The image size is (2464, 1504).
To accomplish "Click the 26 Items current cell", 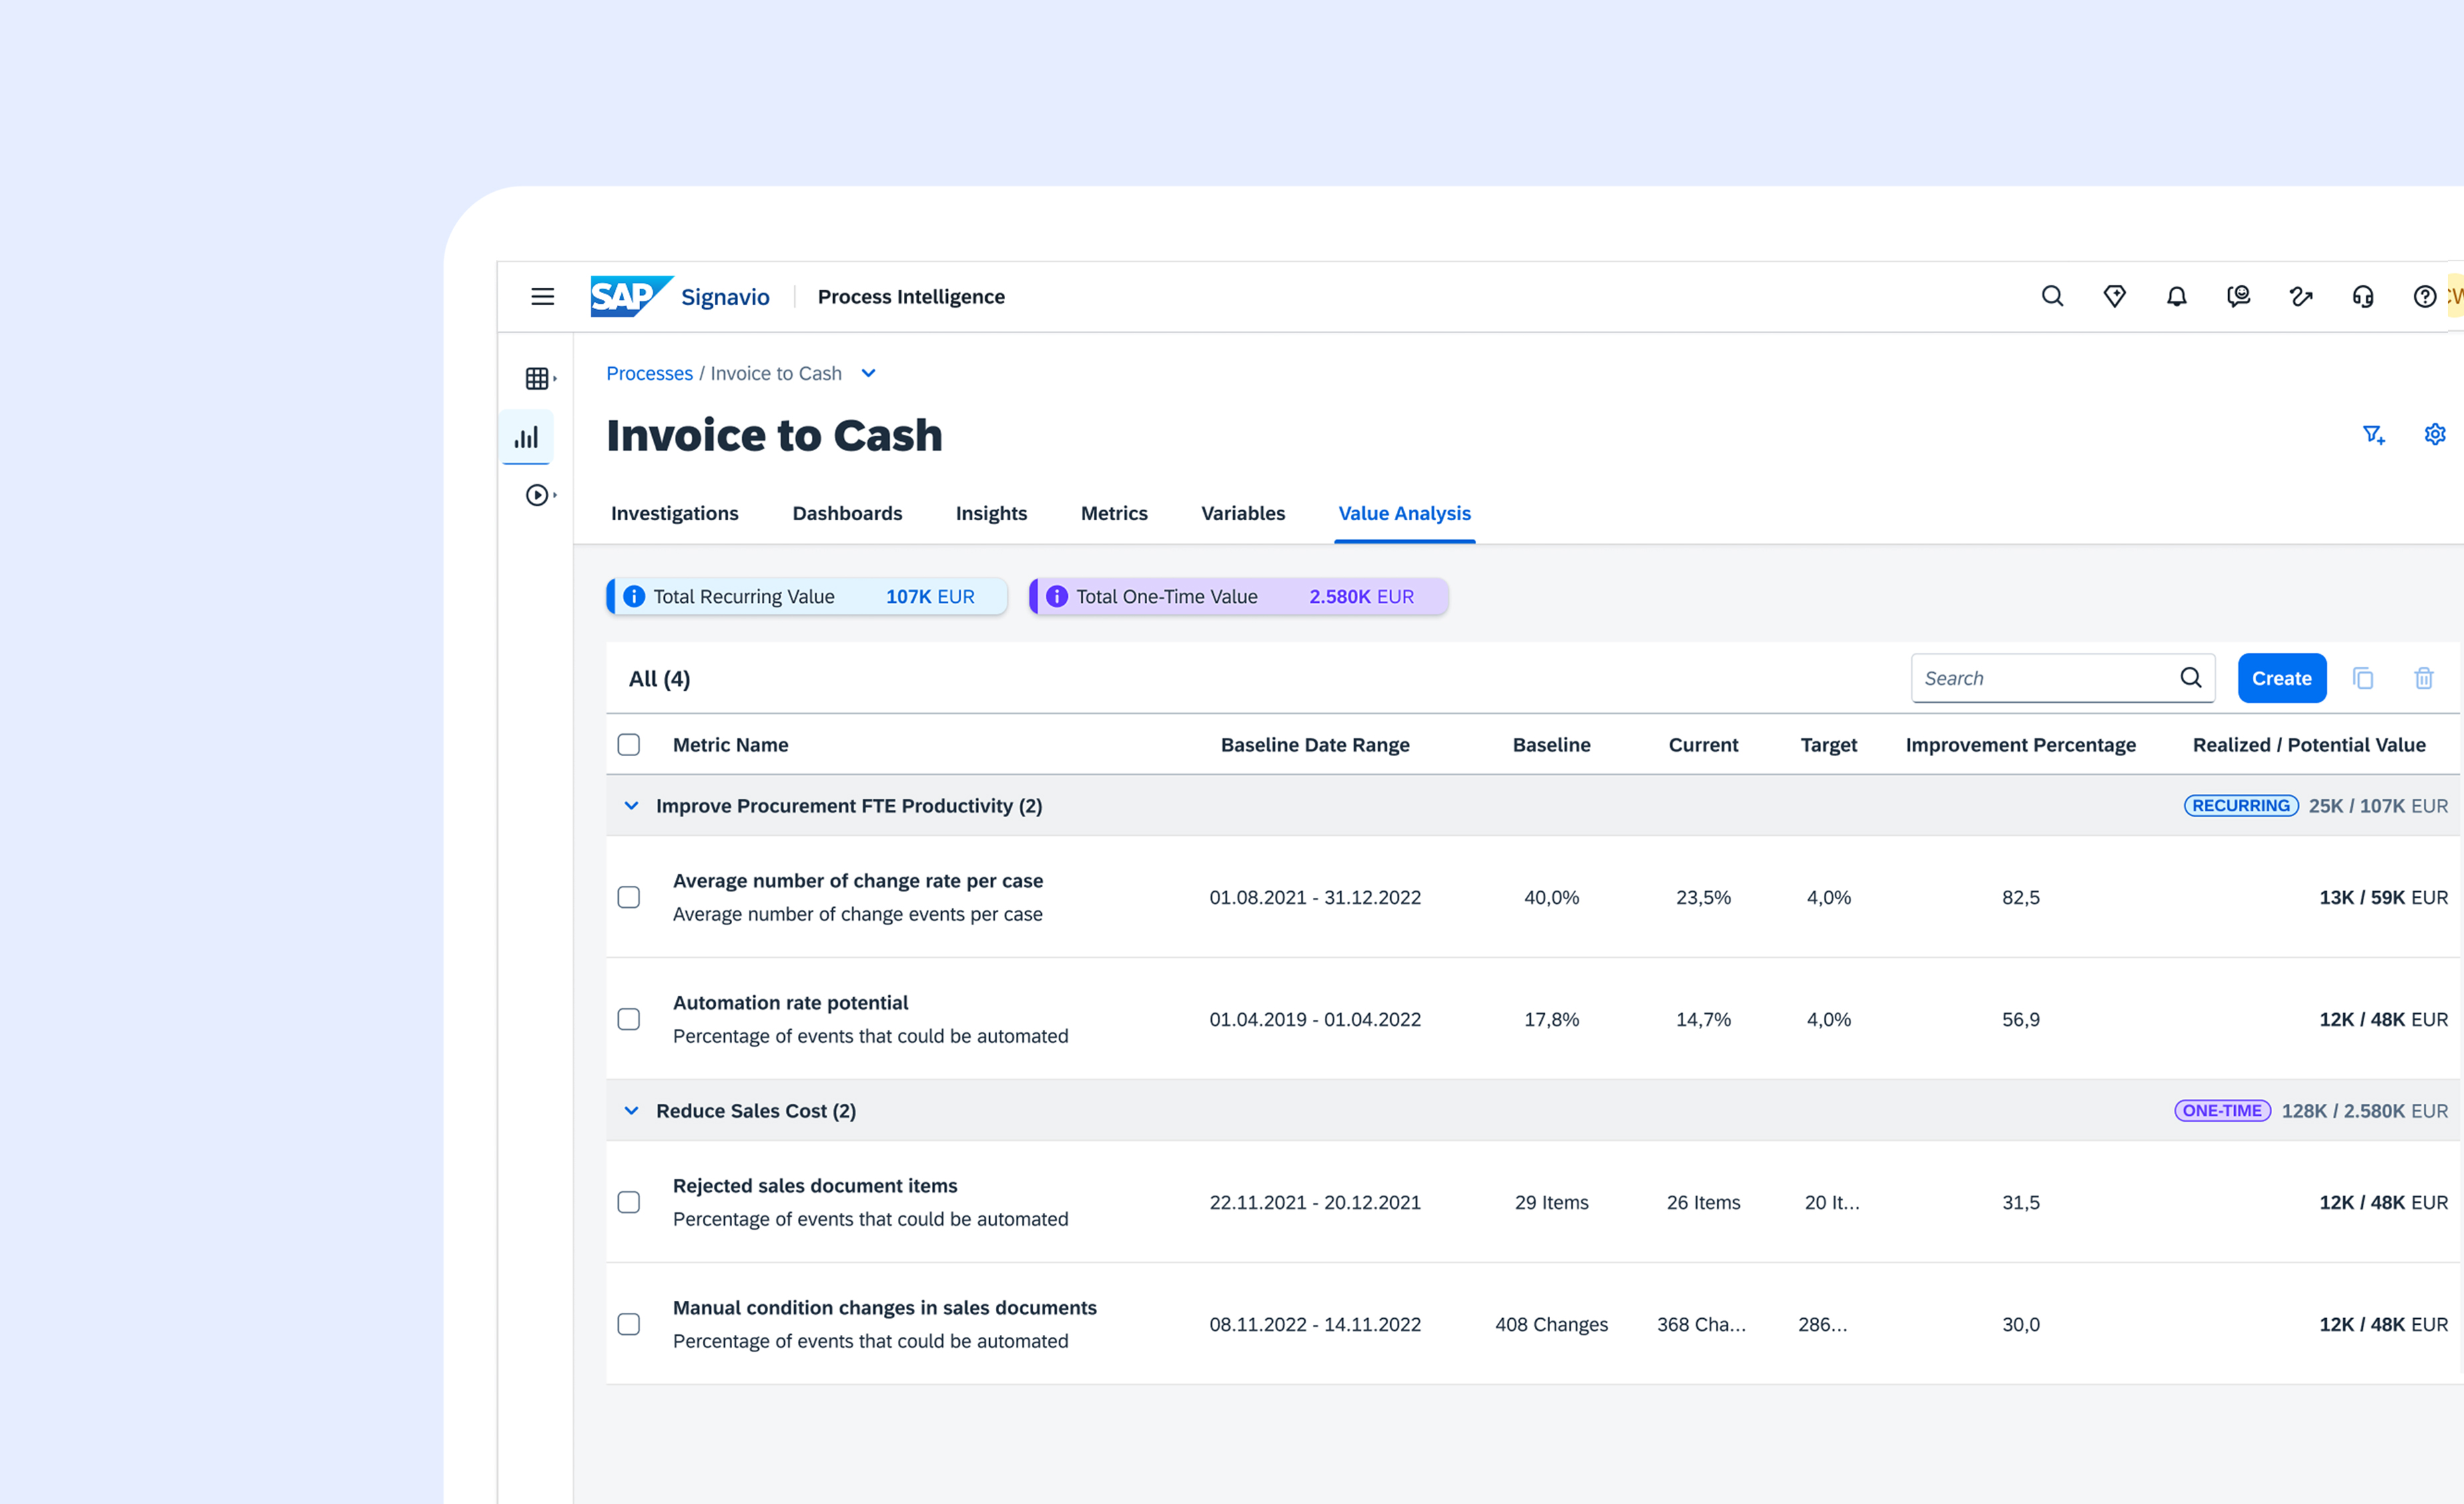I will pos(1703,1202).
